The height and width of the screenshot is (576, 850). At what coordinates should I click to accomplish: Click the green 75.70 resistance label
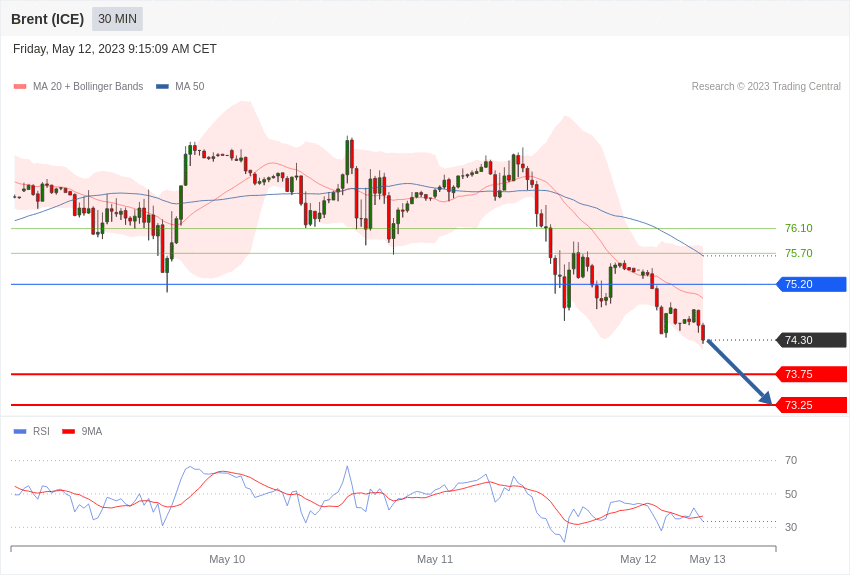pyautogui.click(x=798, y=253)
